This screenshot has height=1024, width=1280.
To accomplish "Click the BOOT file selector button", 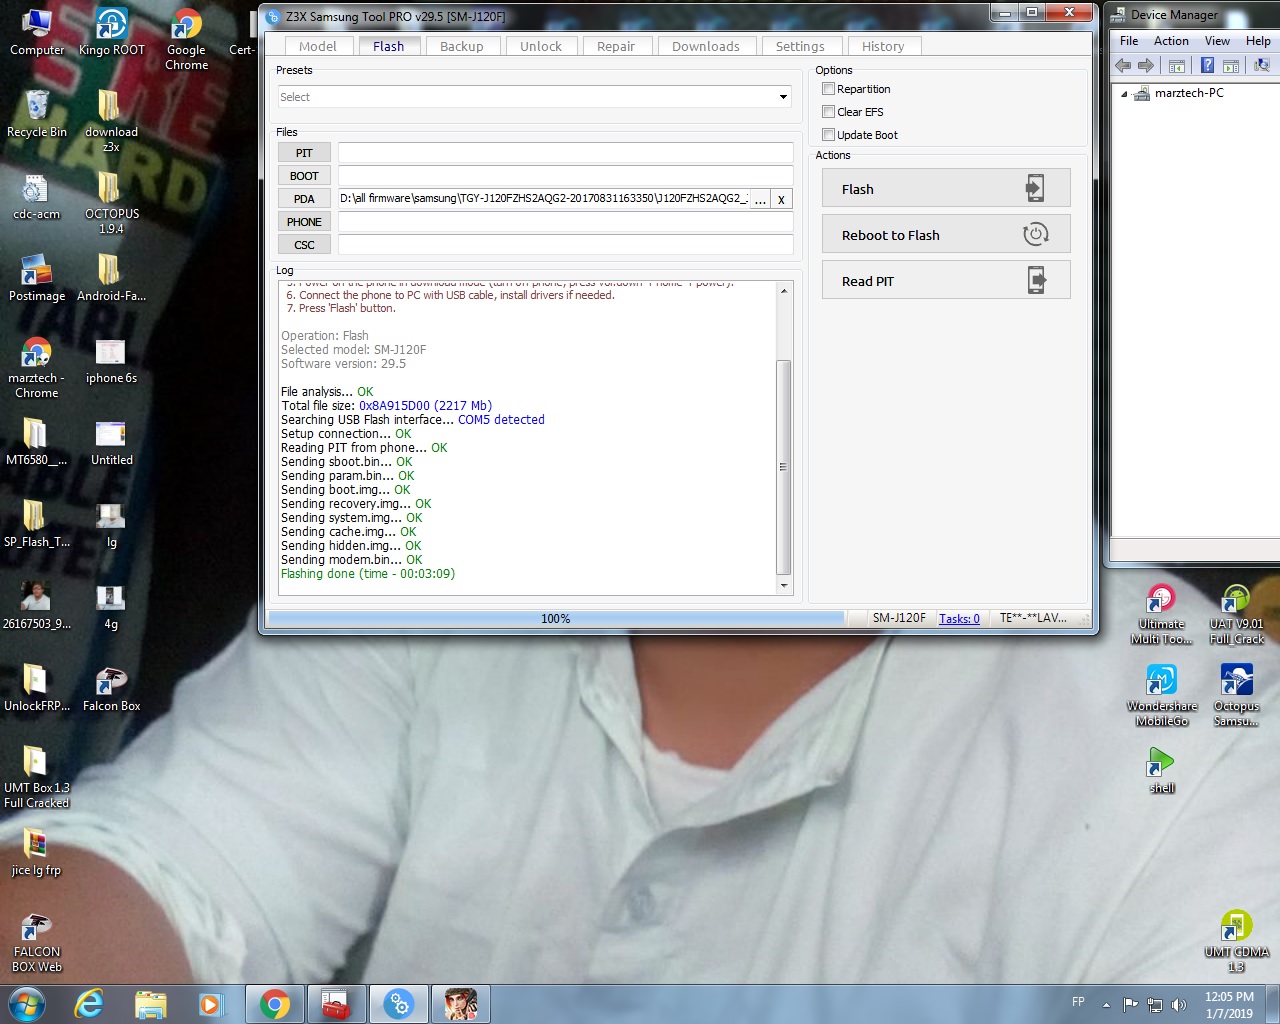I will 304,176.
